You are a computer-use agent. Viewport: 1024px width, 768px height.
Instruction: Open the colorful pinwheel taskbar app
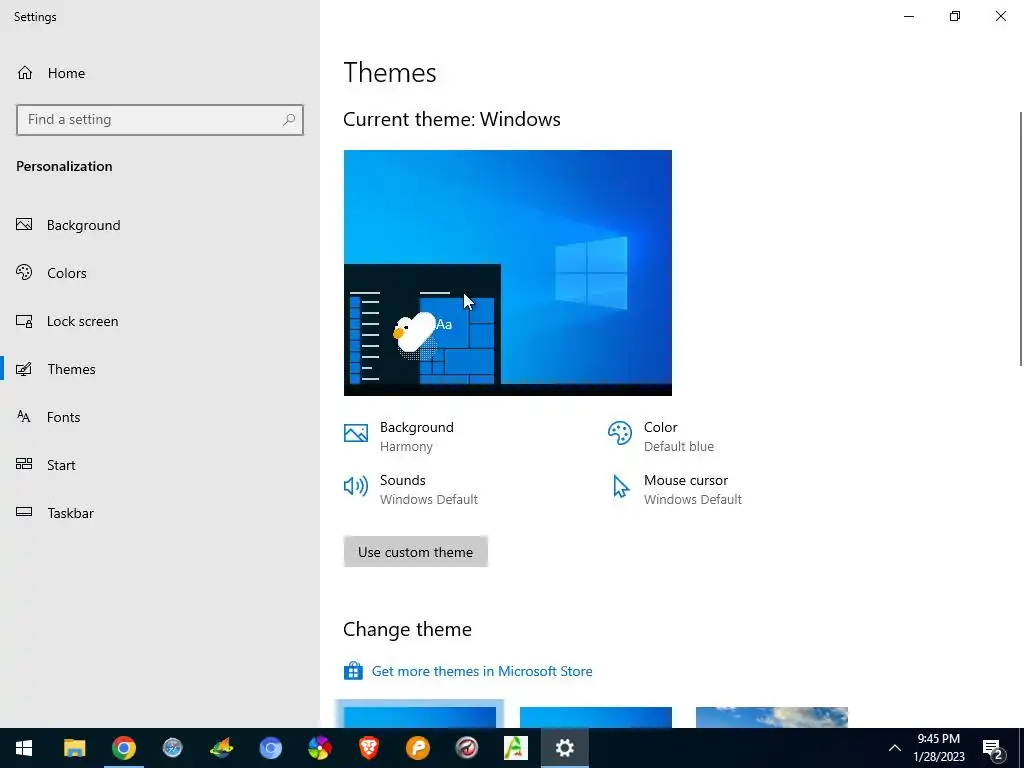click(x=320, y=748)
